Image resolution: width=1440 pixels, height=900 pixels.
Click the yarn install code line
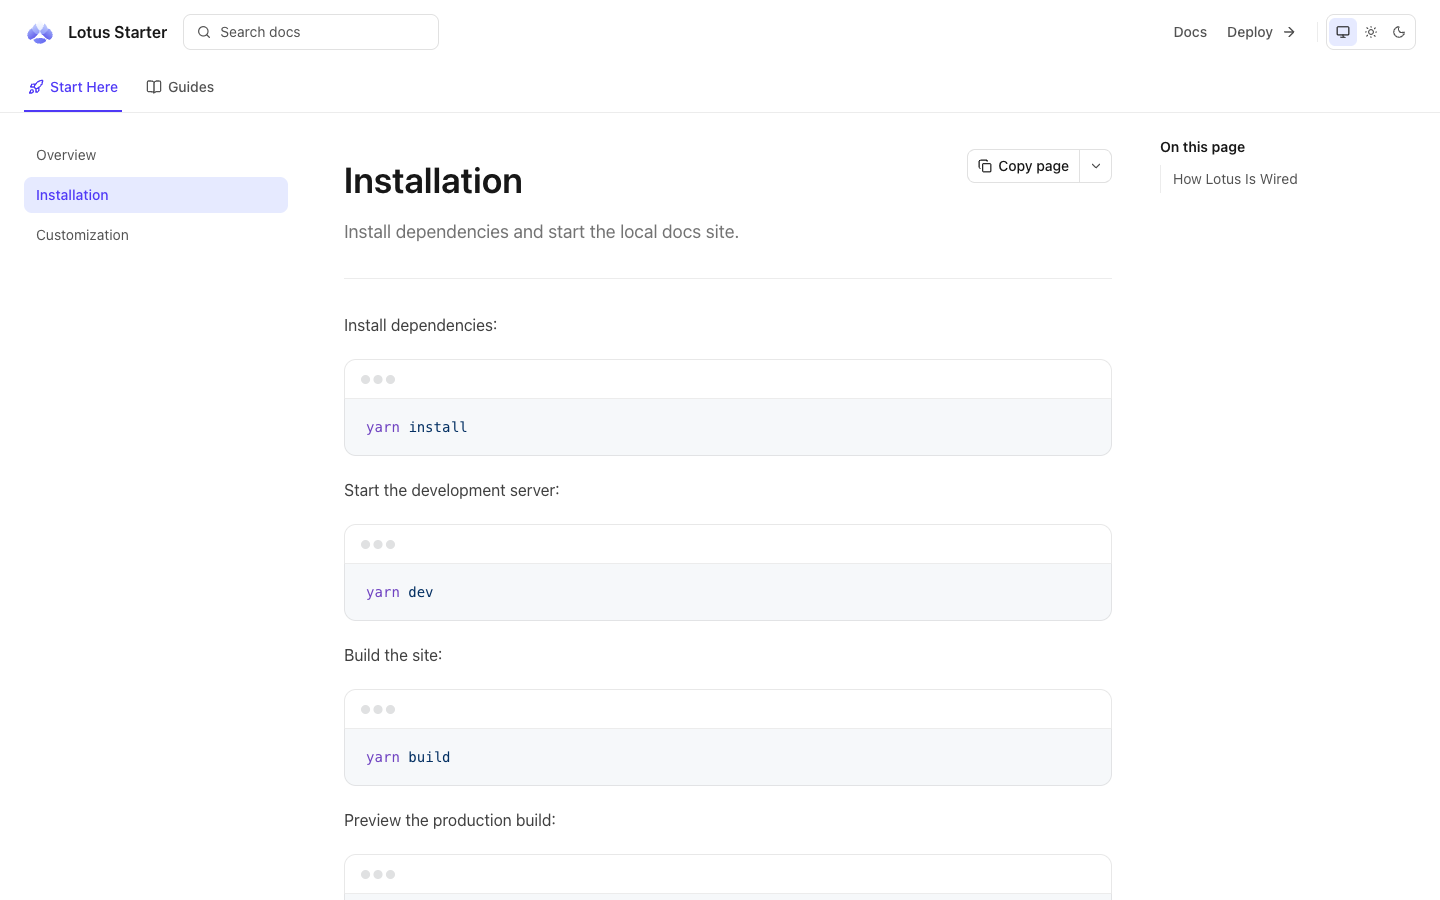click(416, 427)
